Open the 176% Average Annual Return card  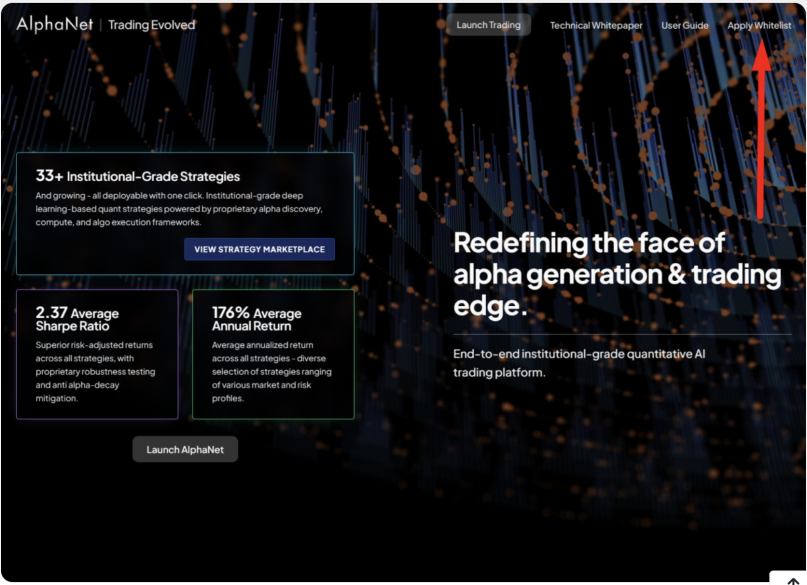(x=273, y=353)
